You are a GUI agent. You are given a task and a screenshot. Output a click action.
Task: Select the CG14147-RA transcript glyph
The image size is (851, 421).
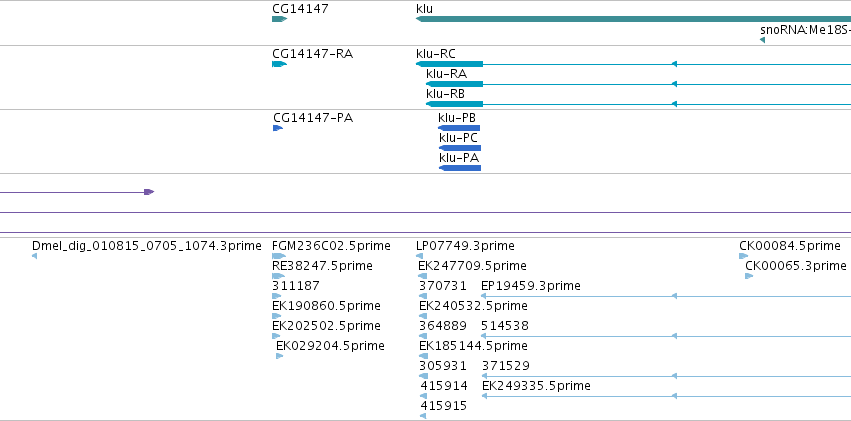[280, 64]
